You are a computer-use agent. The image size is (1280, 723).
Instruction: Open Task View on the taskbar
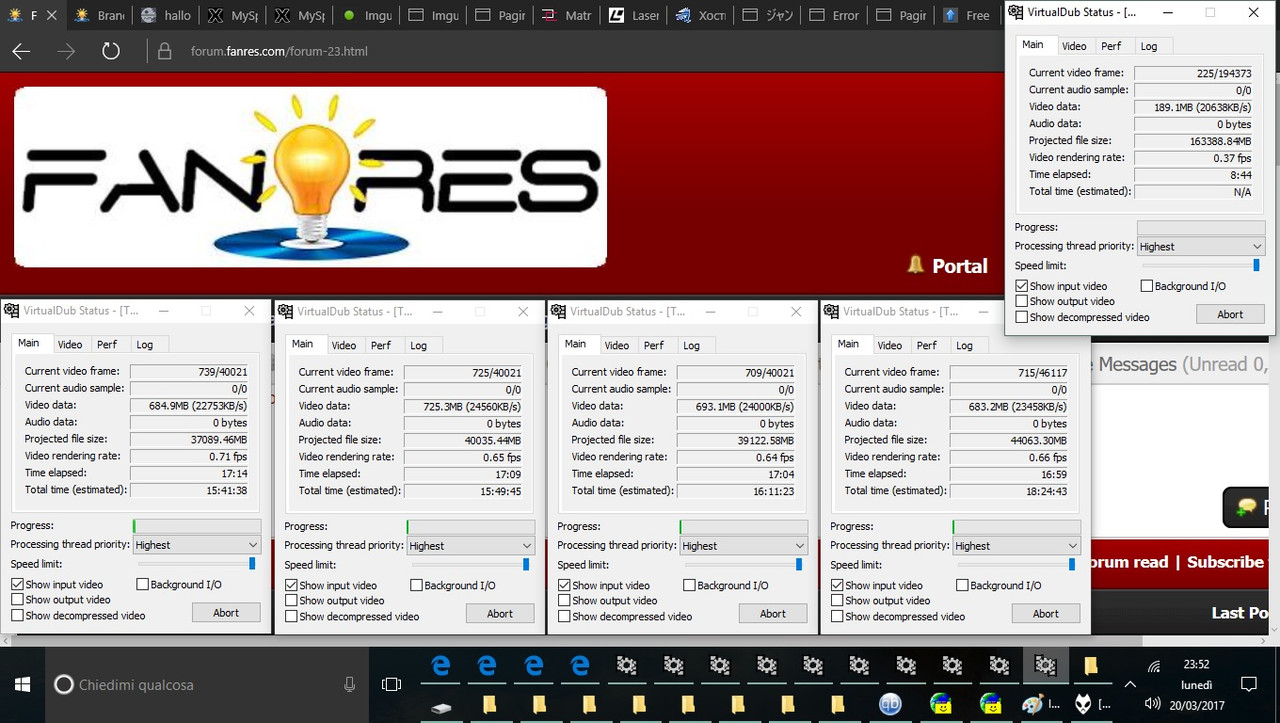click(391, 685)
